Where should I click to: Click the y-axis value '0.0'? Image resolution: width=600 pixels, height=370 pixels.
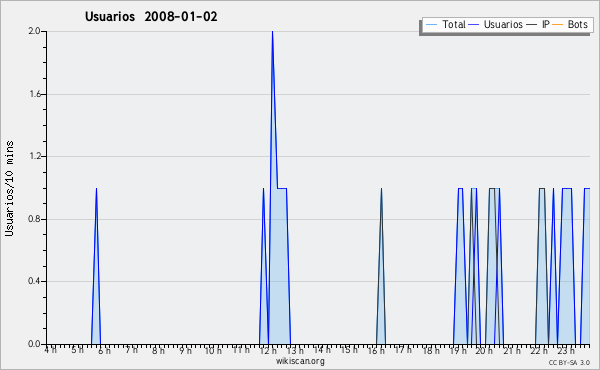34,344
